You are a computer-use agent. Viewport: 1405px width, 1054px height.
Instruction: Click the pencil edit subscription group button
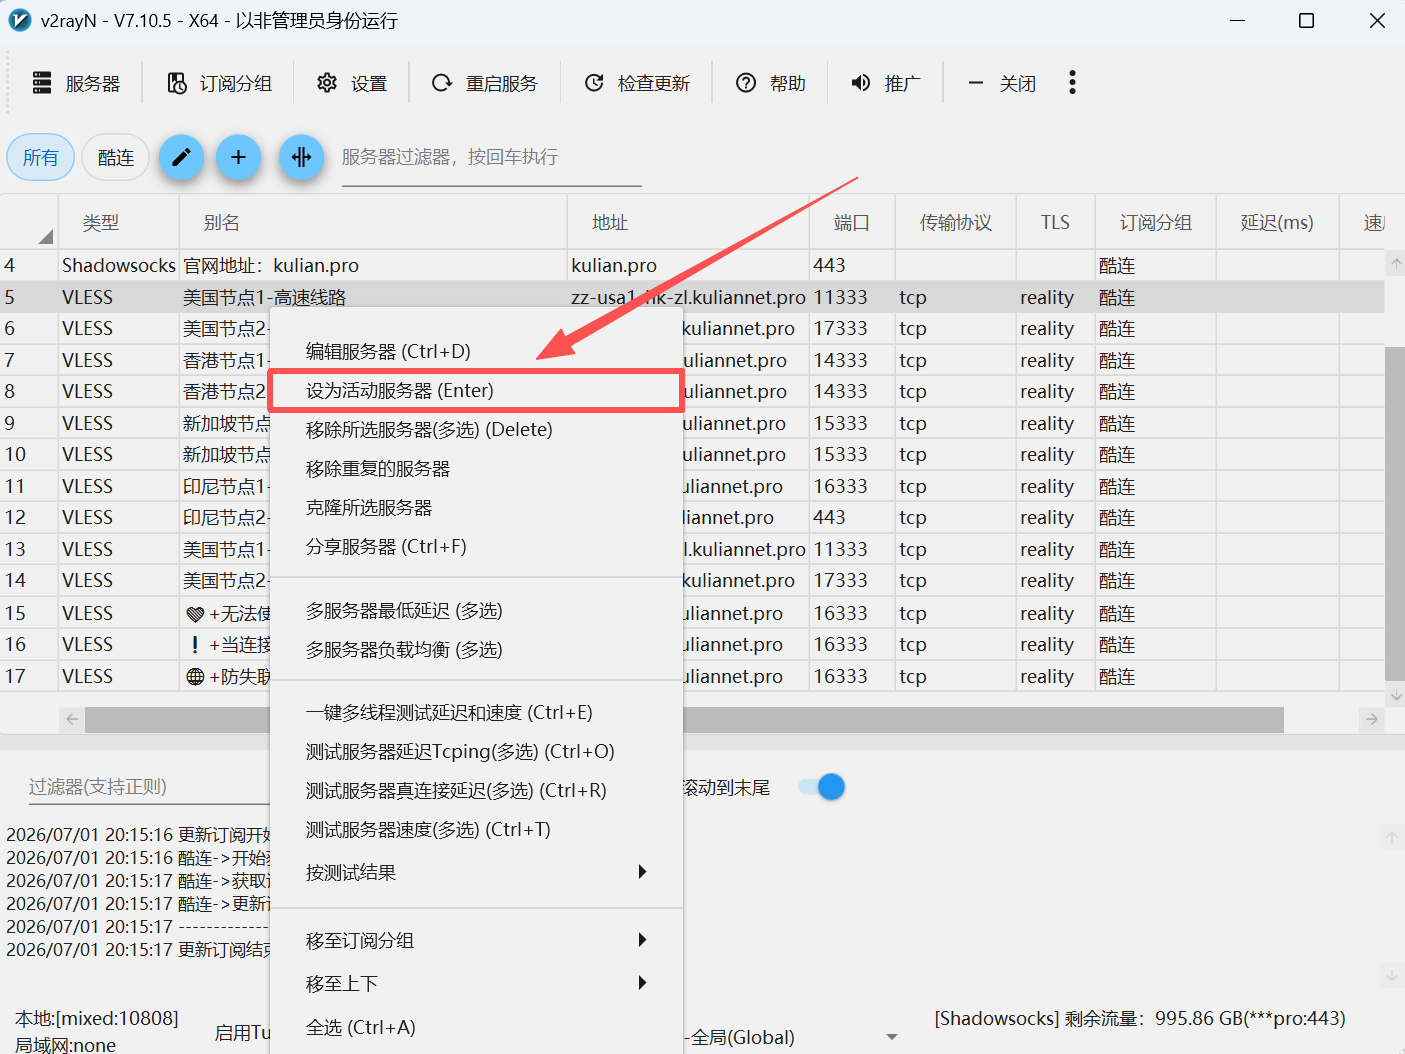(181, 158)
